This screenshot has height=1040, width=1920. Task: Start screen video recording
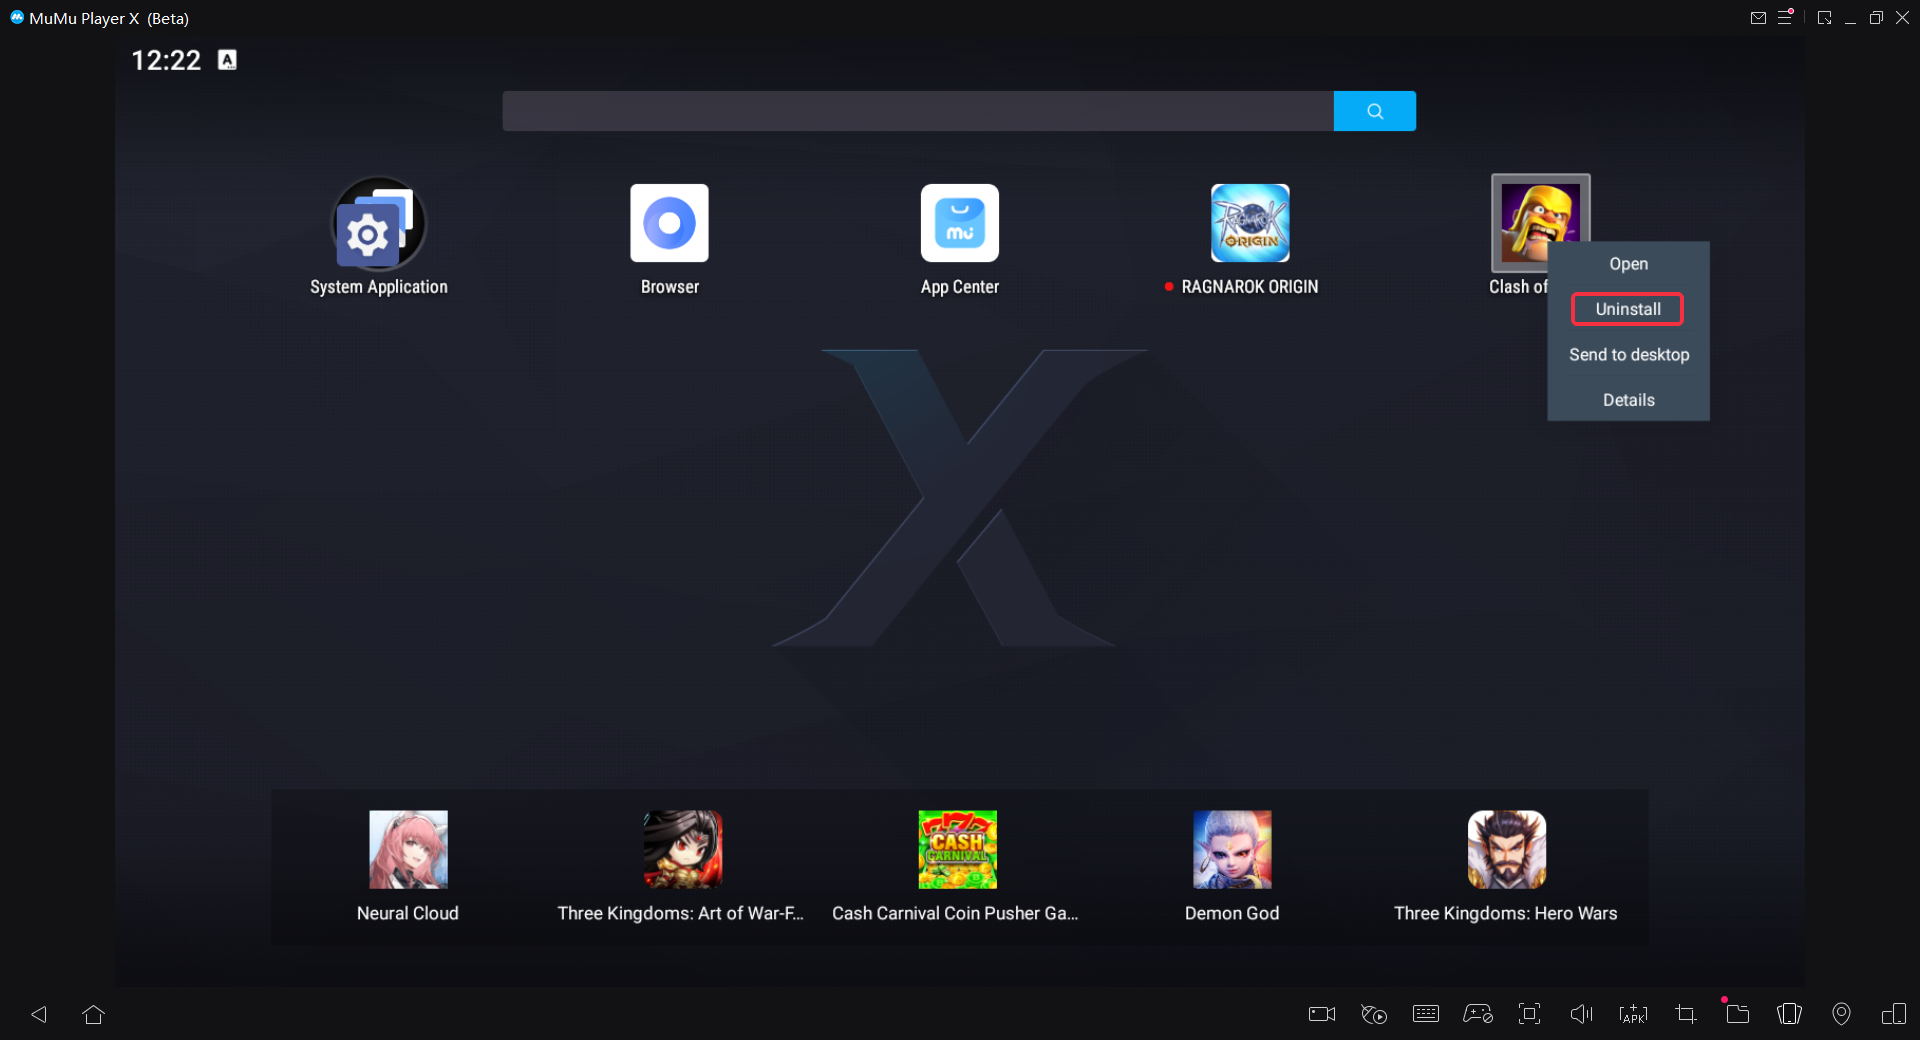[x=1322, y=1014]
